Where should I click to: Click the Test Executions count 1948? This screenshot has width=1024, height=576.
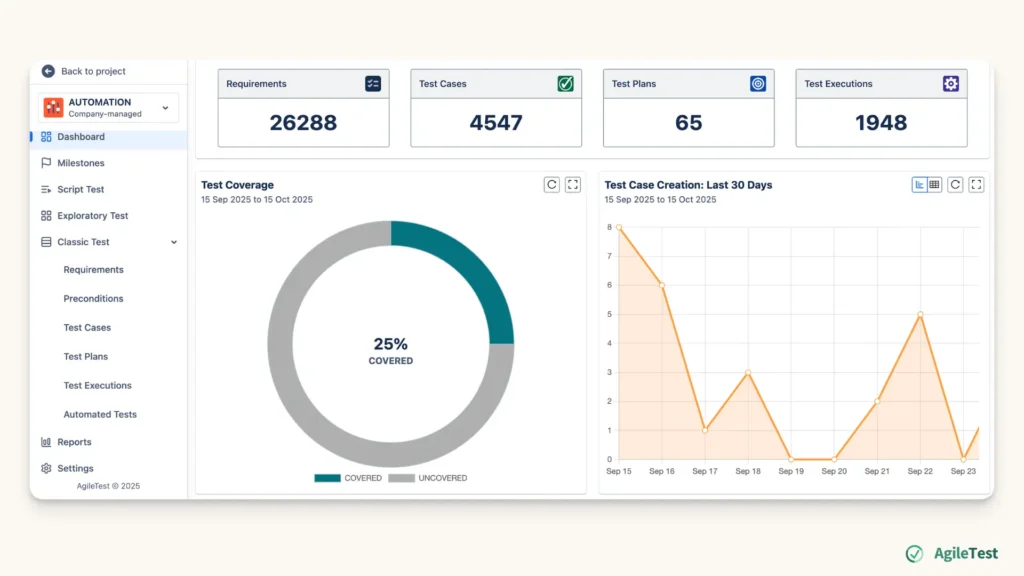point(881,123)
